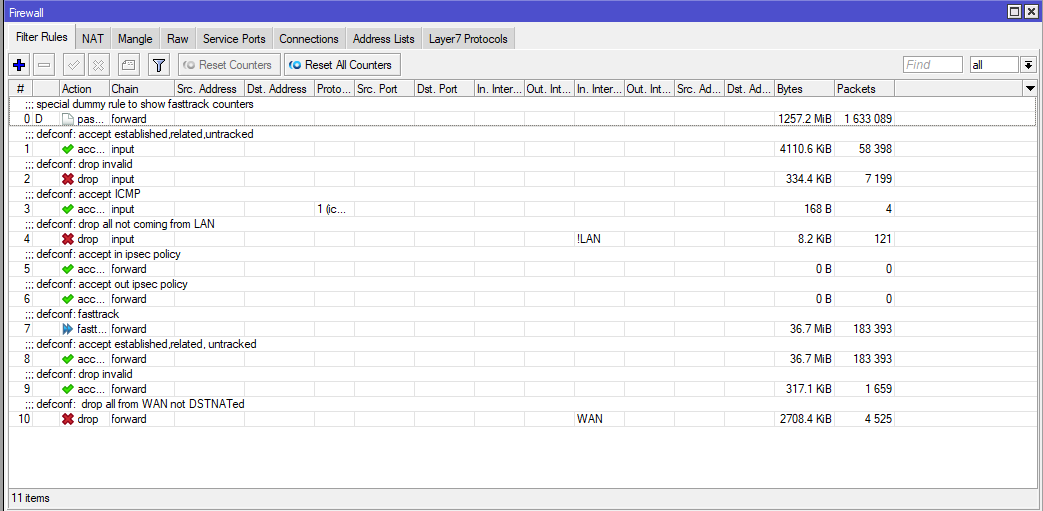Sort by the Packets column header
Image resolution: width=1043 pixels, height=511 pixels.
coord(864,88)
